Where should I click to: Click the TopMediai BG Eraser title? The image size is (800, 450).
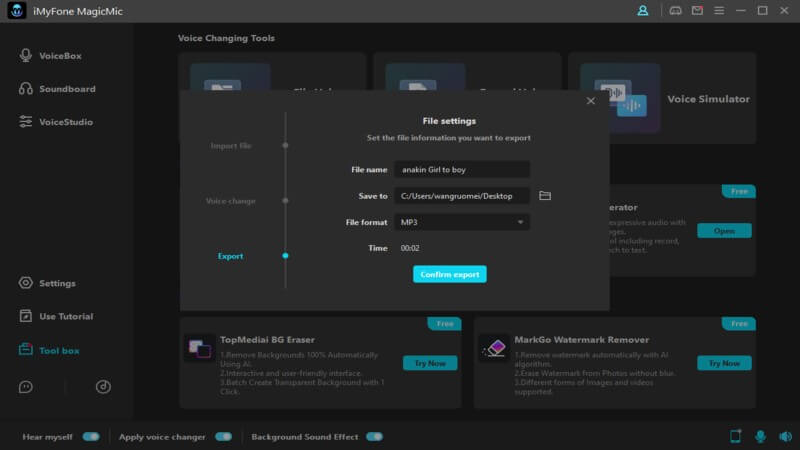point(267,340)
